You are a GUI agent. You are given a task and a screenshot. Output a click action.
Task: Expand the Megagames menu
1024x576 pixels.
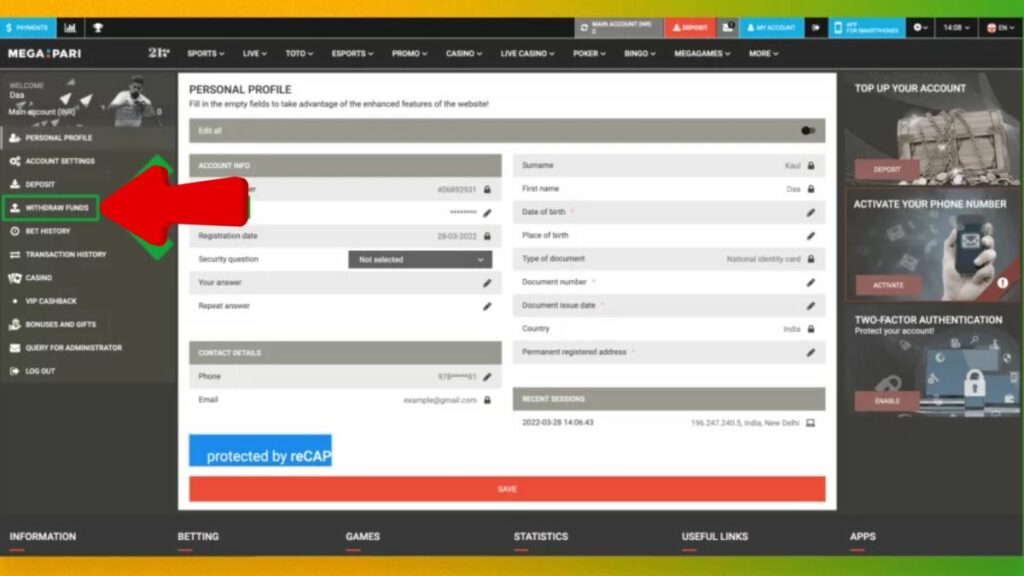(702, 54)
